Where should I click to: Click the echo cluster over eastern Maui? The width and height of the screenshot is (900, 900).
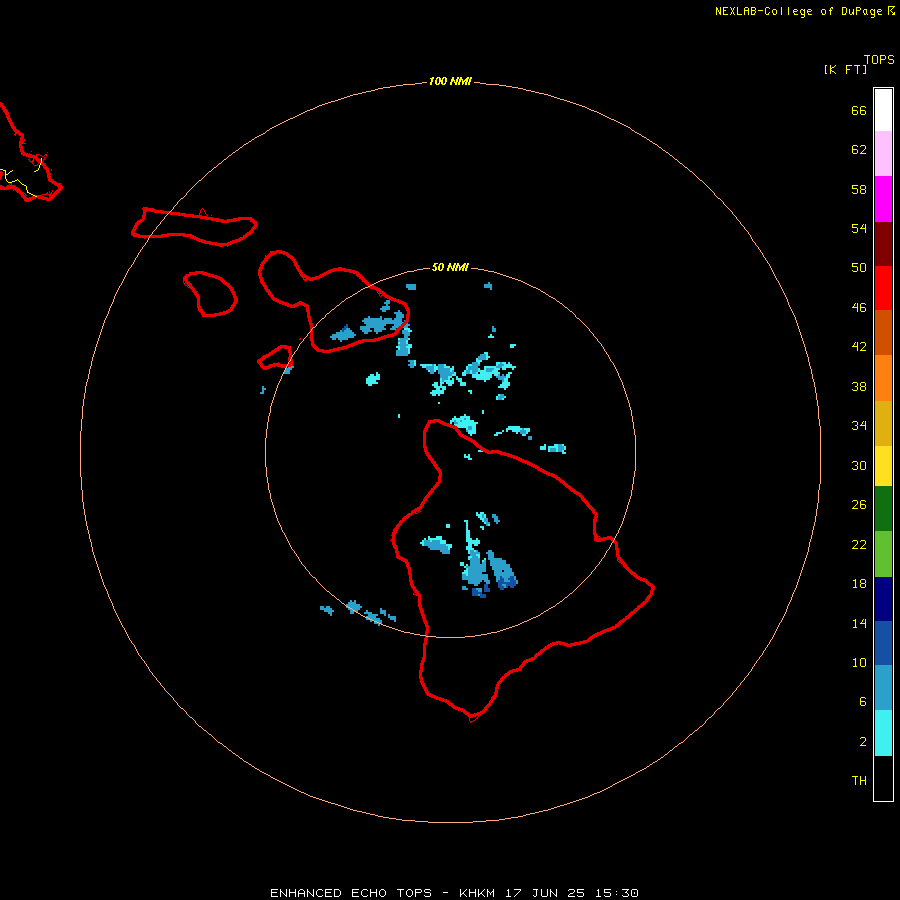pyautogui.click(x=382, y=324)
